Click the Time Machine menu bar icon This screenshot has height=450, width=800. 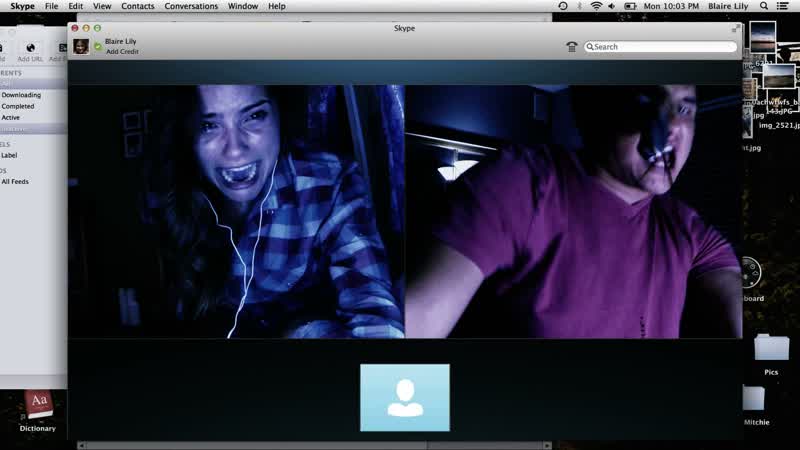(x=563, y=6)
